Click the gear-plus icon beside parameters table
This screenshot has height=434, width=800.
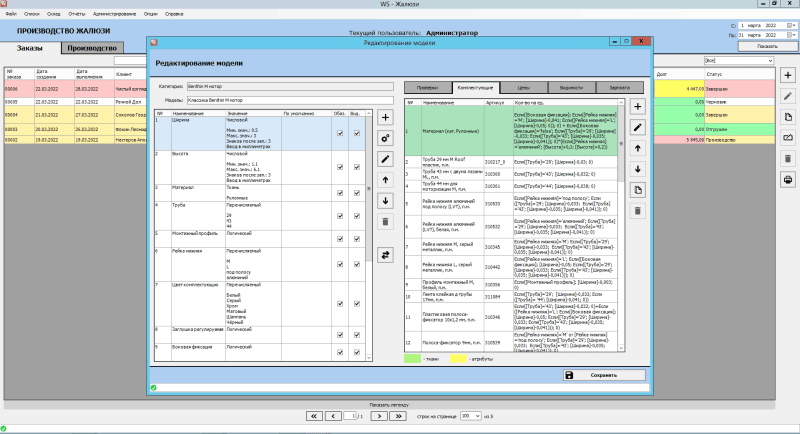point(386,138)
